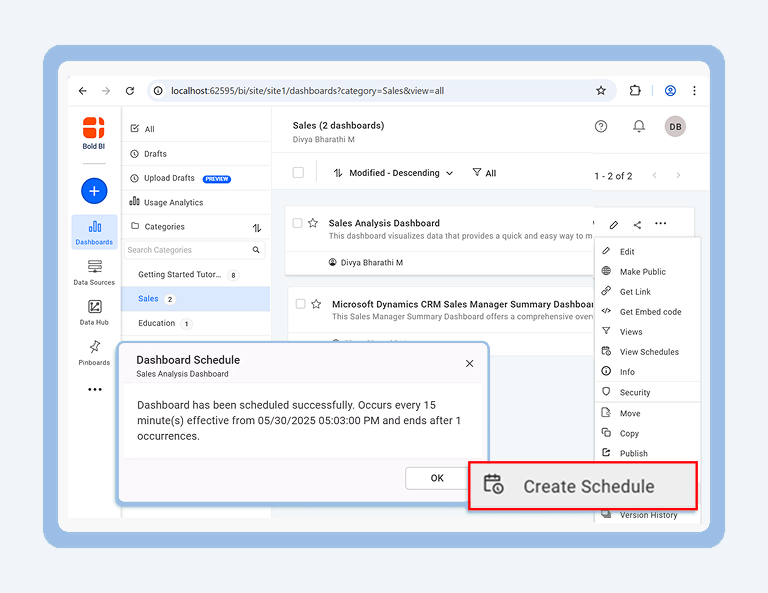Click the browser address bar URL
The height and width of the screenshot is (593, 768).
(x=308, y=91)
